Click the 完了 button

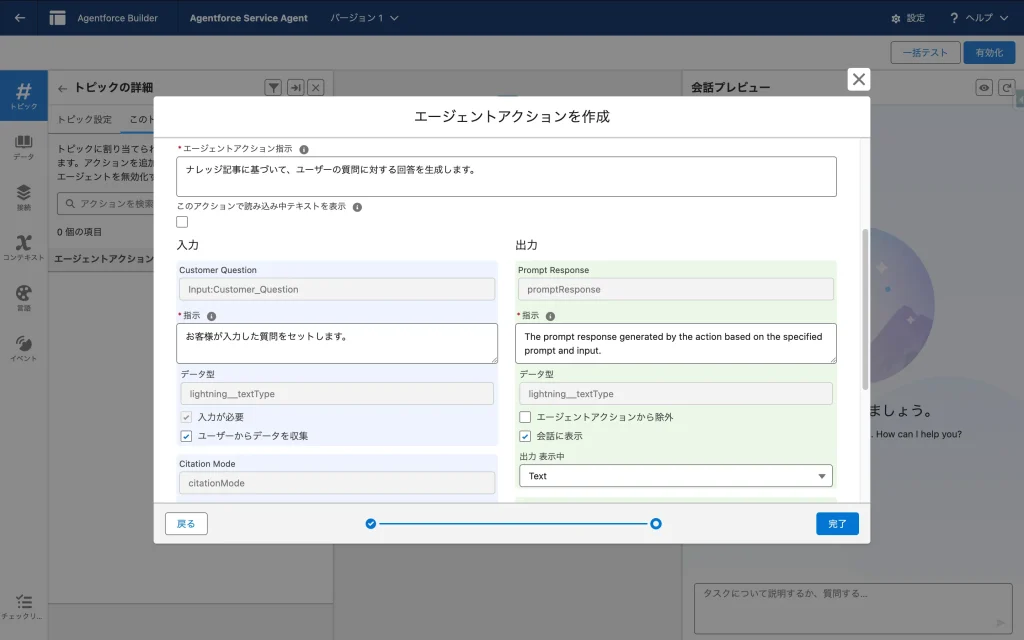pyautogui.click(x=837, y=524)
